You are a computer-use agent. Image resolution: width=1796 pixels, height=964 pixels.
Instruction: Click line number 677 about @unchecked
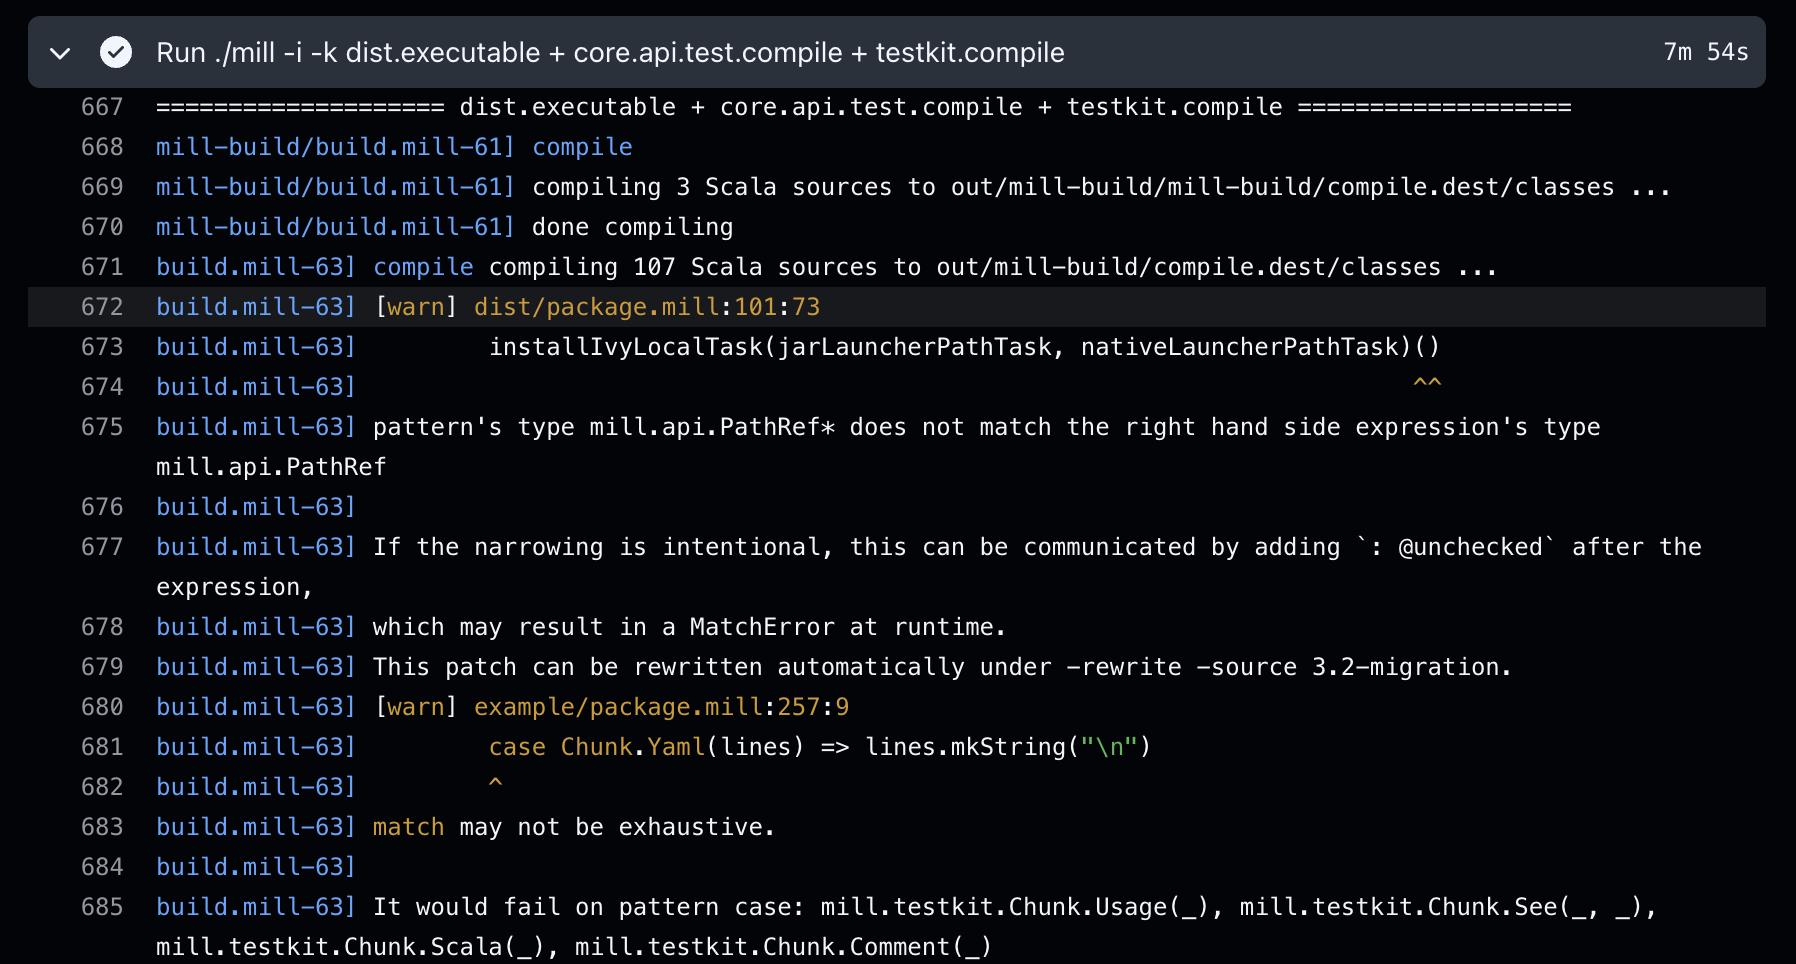(x=102, y=547)
